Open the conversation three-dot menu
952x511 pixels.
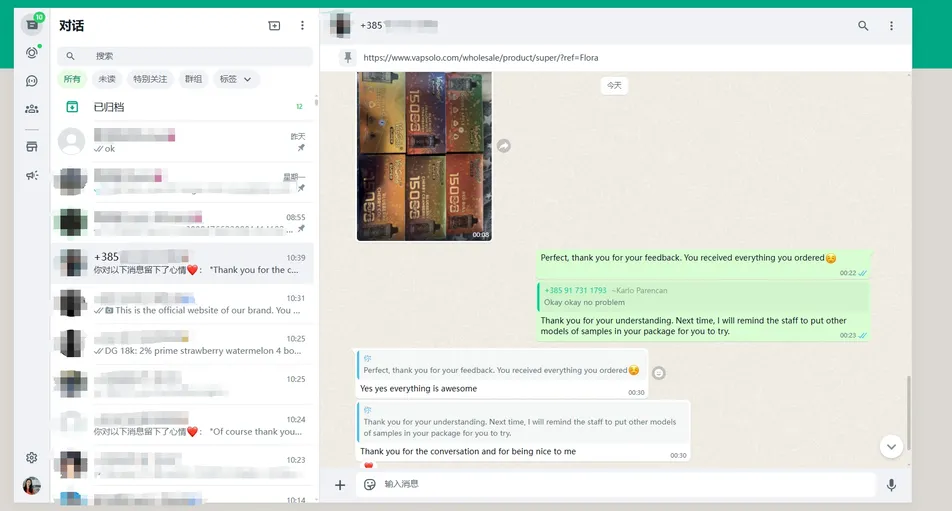(891, 25)
